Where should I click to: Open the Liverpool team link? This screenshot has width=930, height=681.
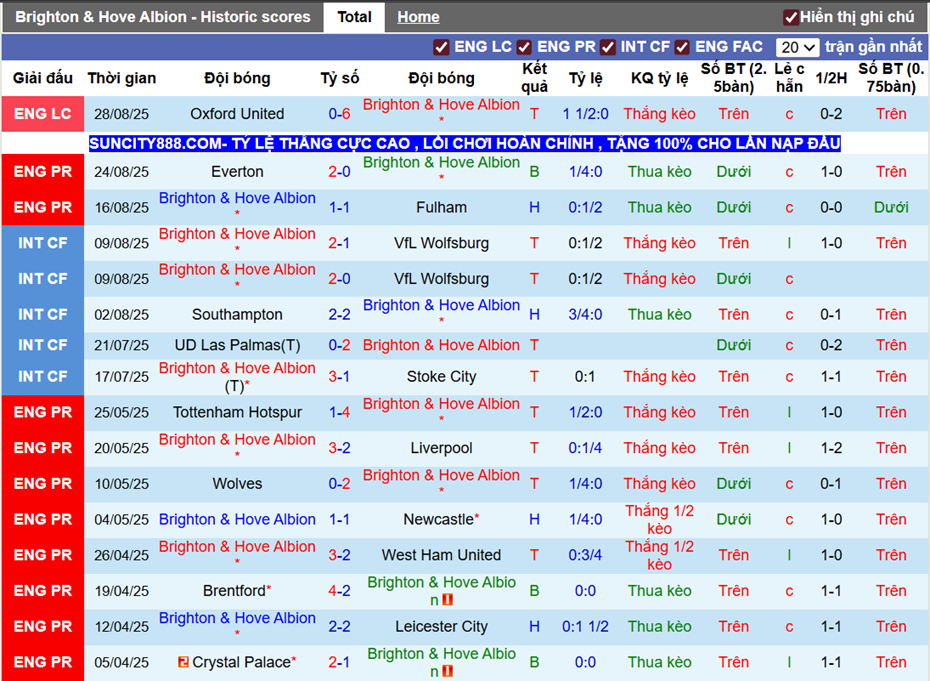pyautogui.click(x=441, y=448)
